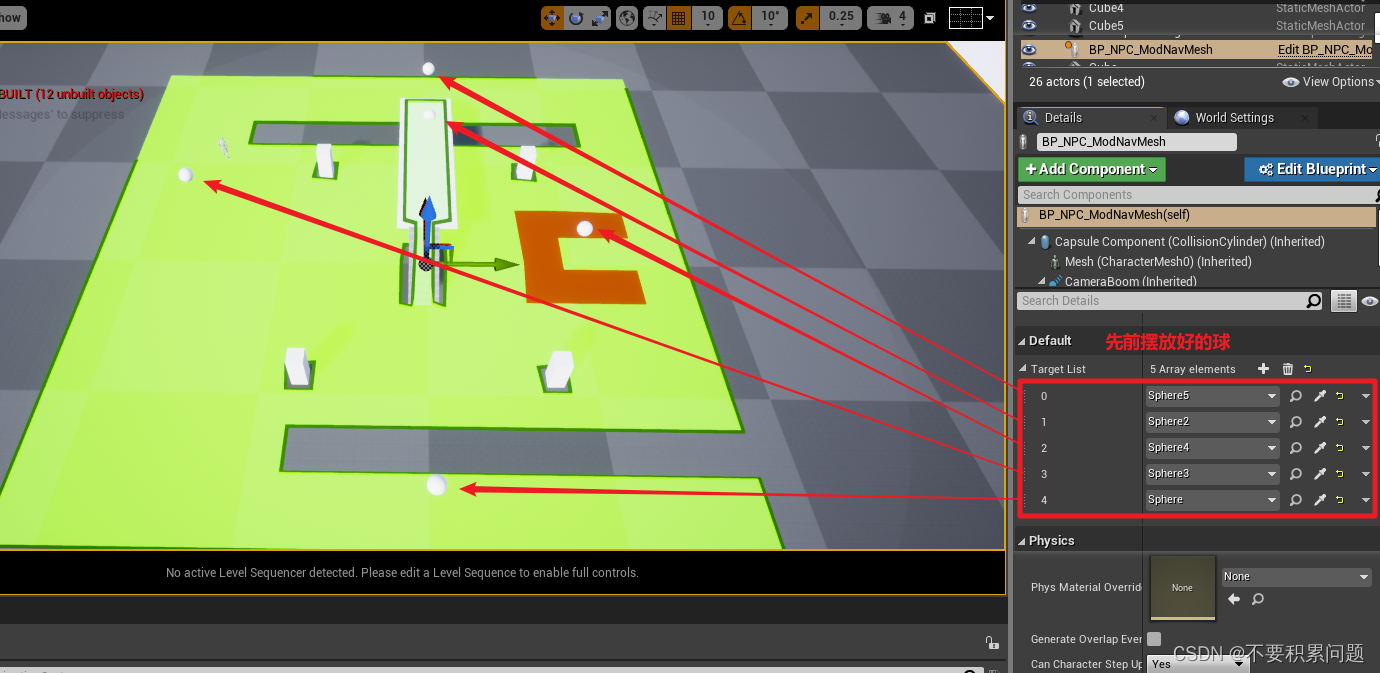
Task: Delete all Target List array elements via trash icon
Action: (x=1288, y=369)
